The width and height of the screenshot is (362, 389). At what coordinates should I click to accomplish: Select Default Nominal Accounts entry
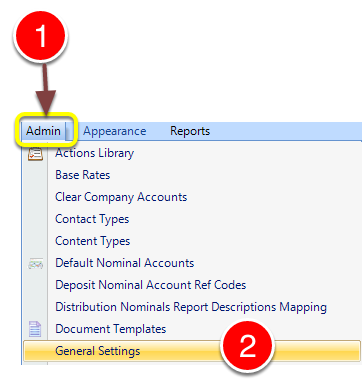pos(191,263)
